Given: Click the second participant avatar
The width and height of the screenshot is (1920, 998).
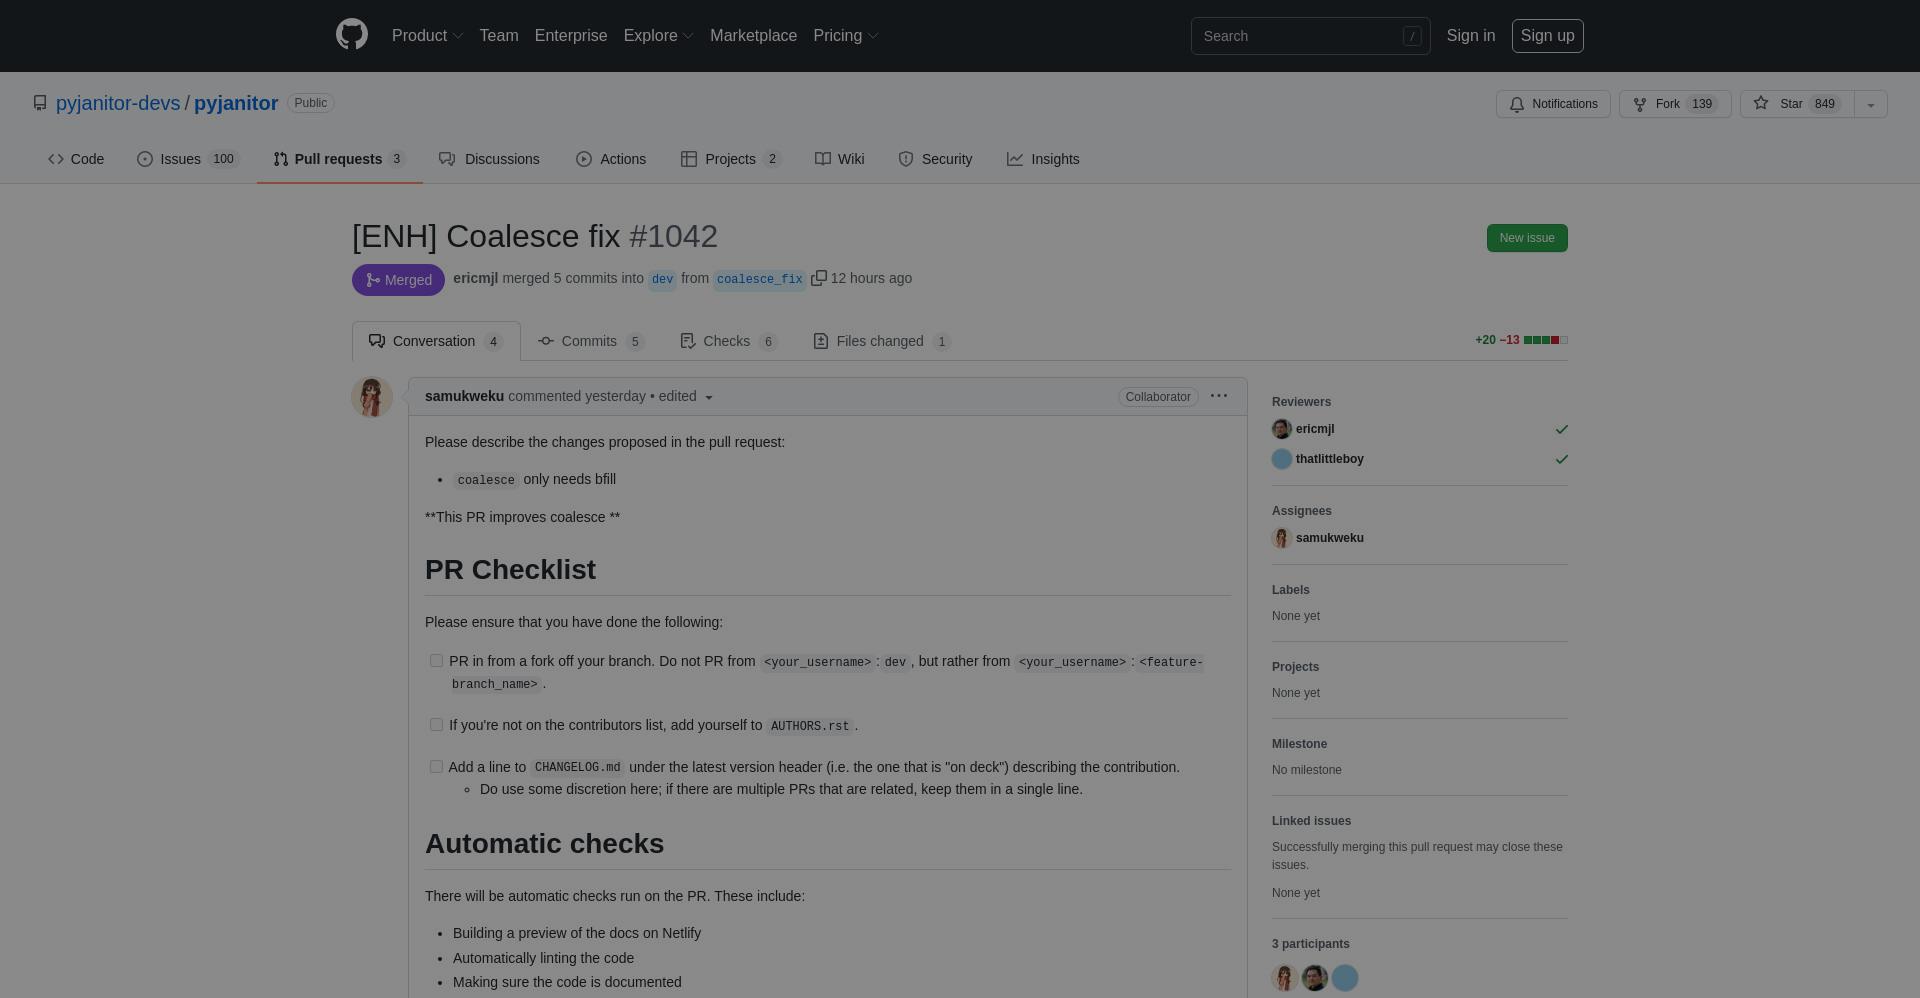Looking at the screenshot, I should click(x=1315, y=978).
